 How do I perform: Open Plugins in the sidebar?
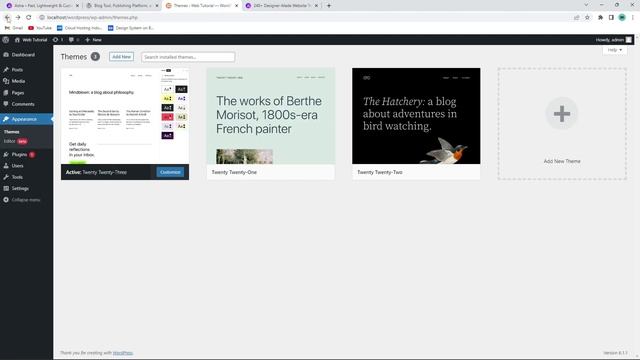coord(19,155)
